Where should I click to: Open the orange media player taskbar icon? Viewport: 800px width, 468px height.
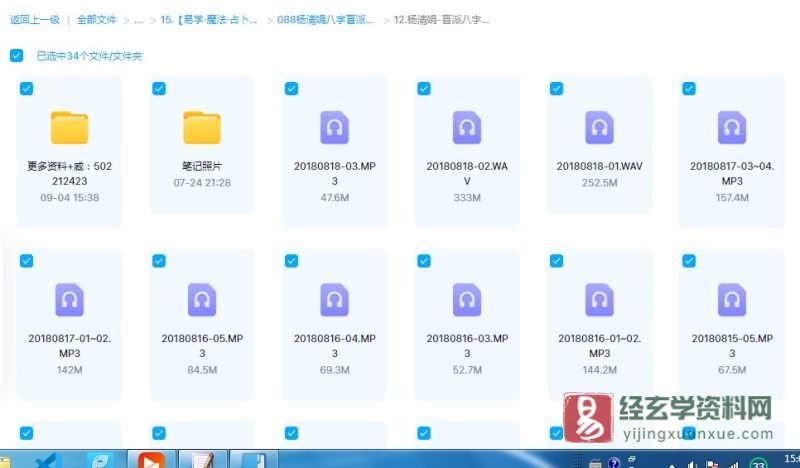click(151, 461)
